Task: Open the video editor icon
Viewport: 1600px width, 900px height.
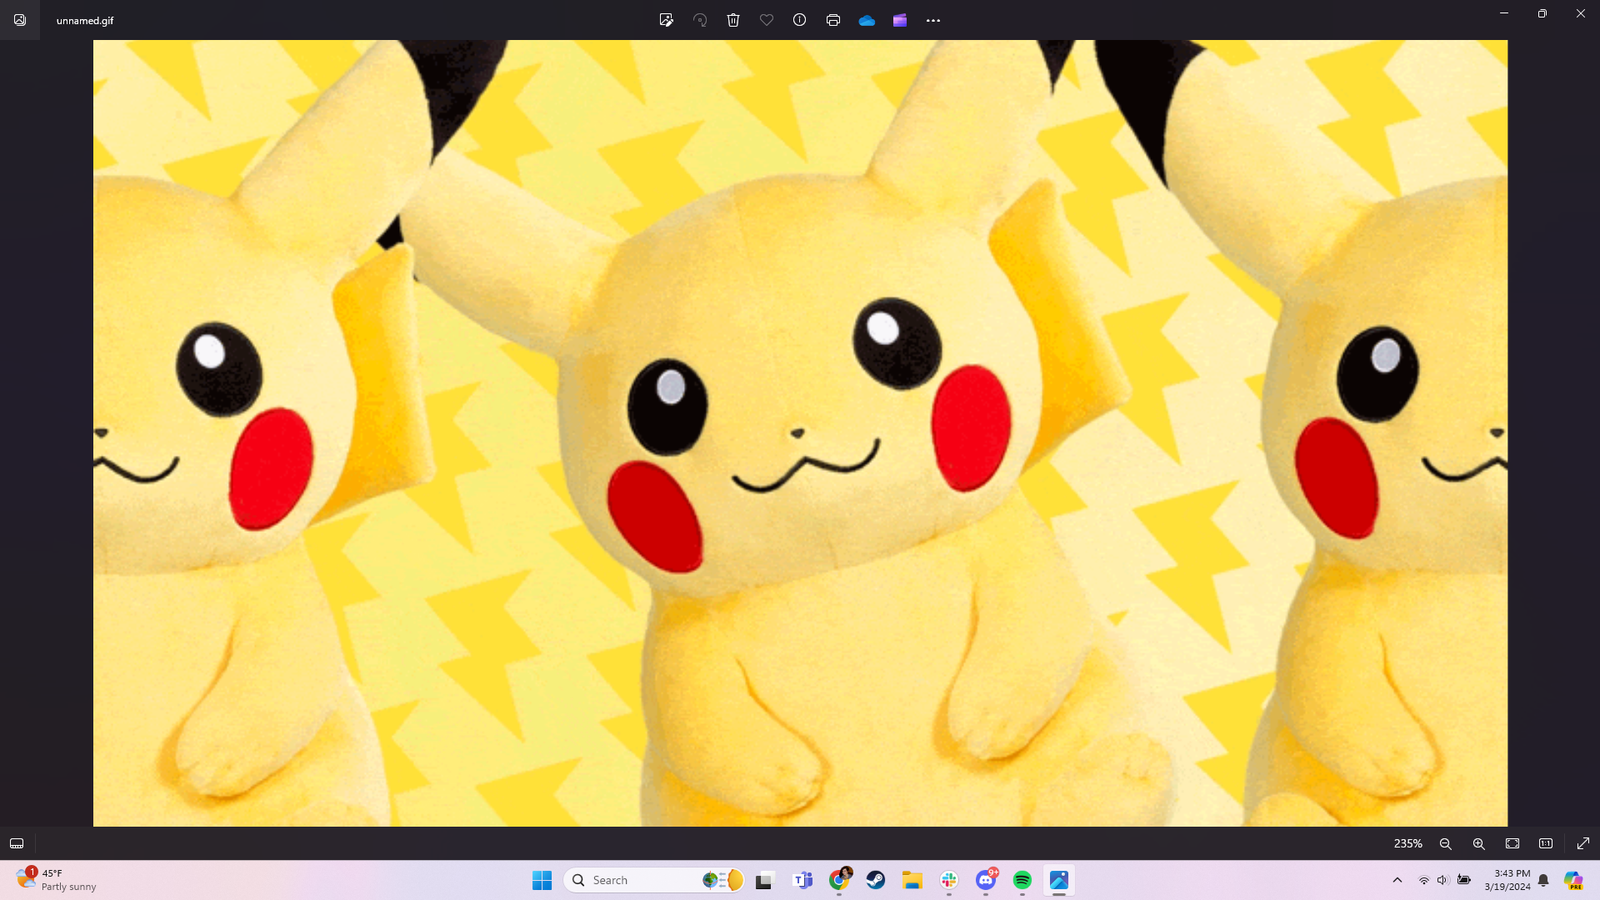Action: 899,20
